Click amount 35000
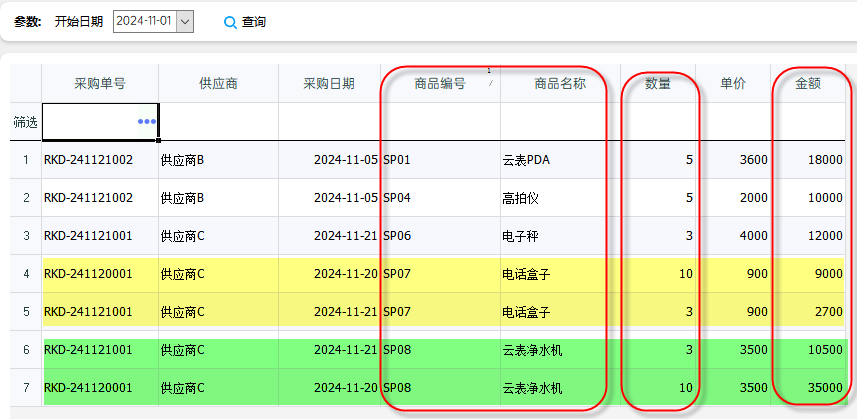Image resolution: width=857 pixels, height=419 pixels. click(x=825, y=388)
